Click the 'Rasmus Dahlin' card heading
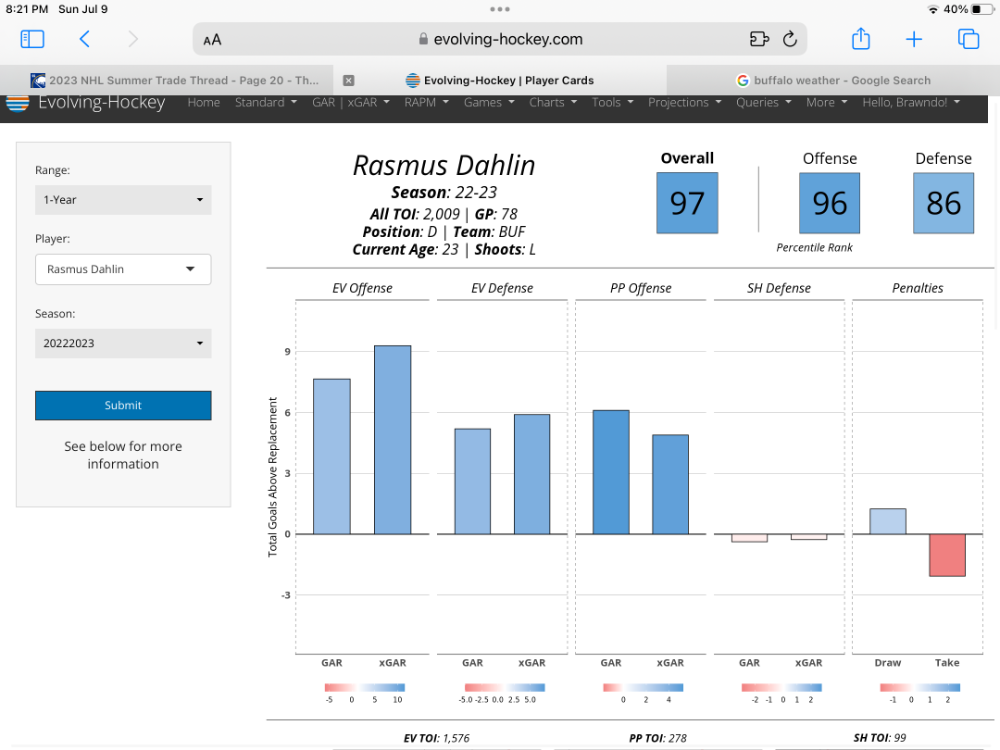Screen dimensions: 1000x750 coord(444,166)
